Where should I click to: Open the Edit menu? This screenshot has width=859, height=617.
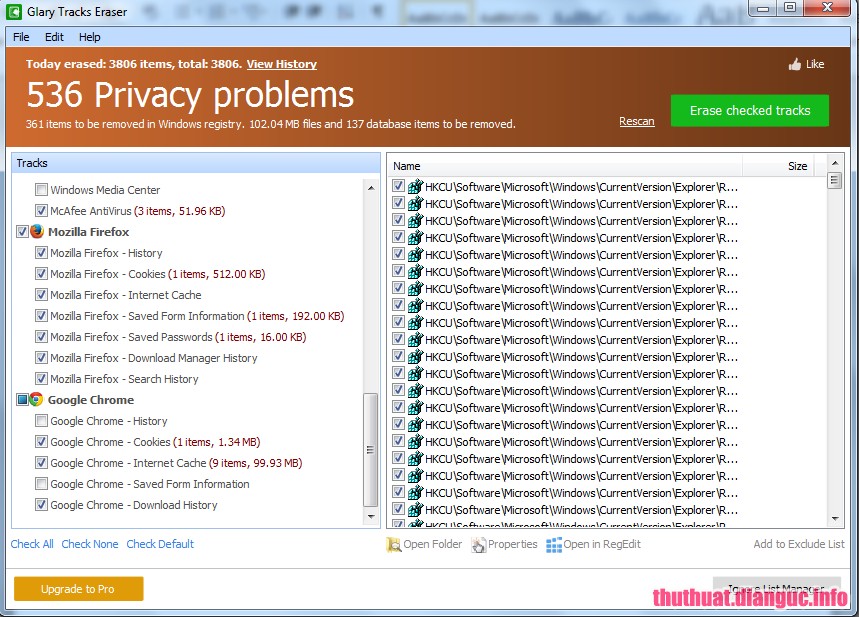54,37
